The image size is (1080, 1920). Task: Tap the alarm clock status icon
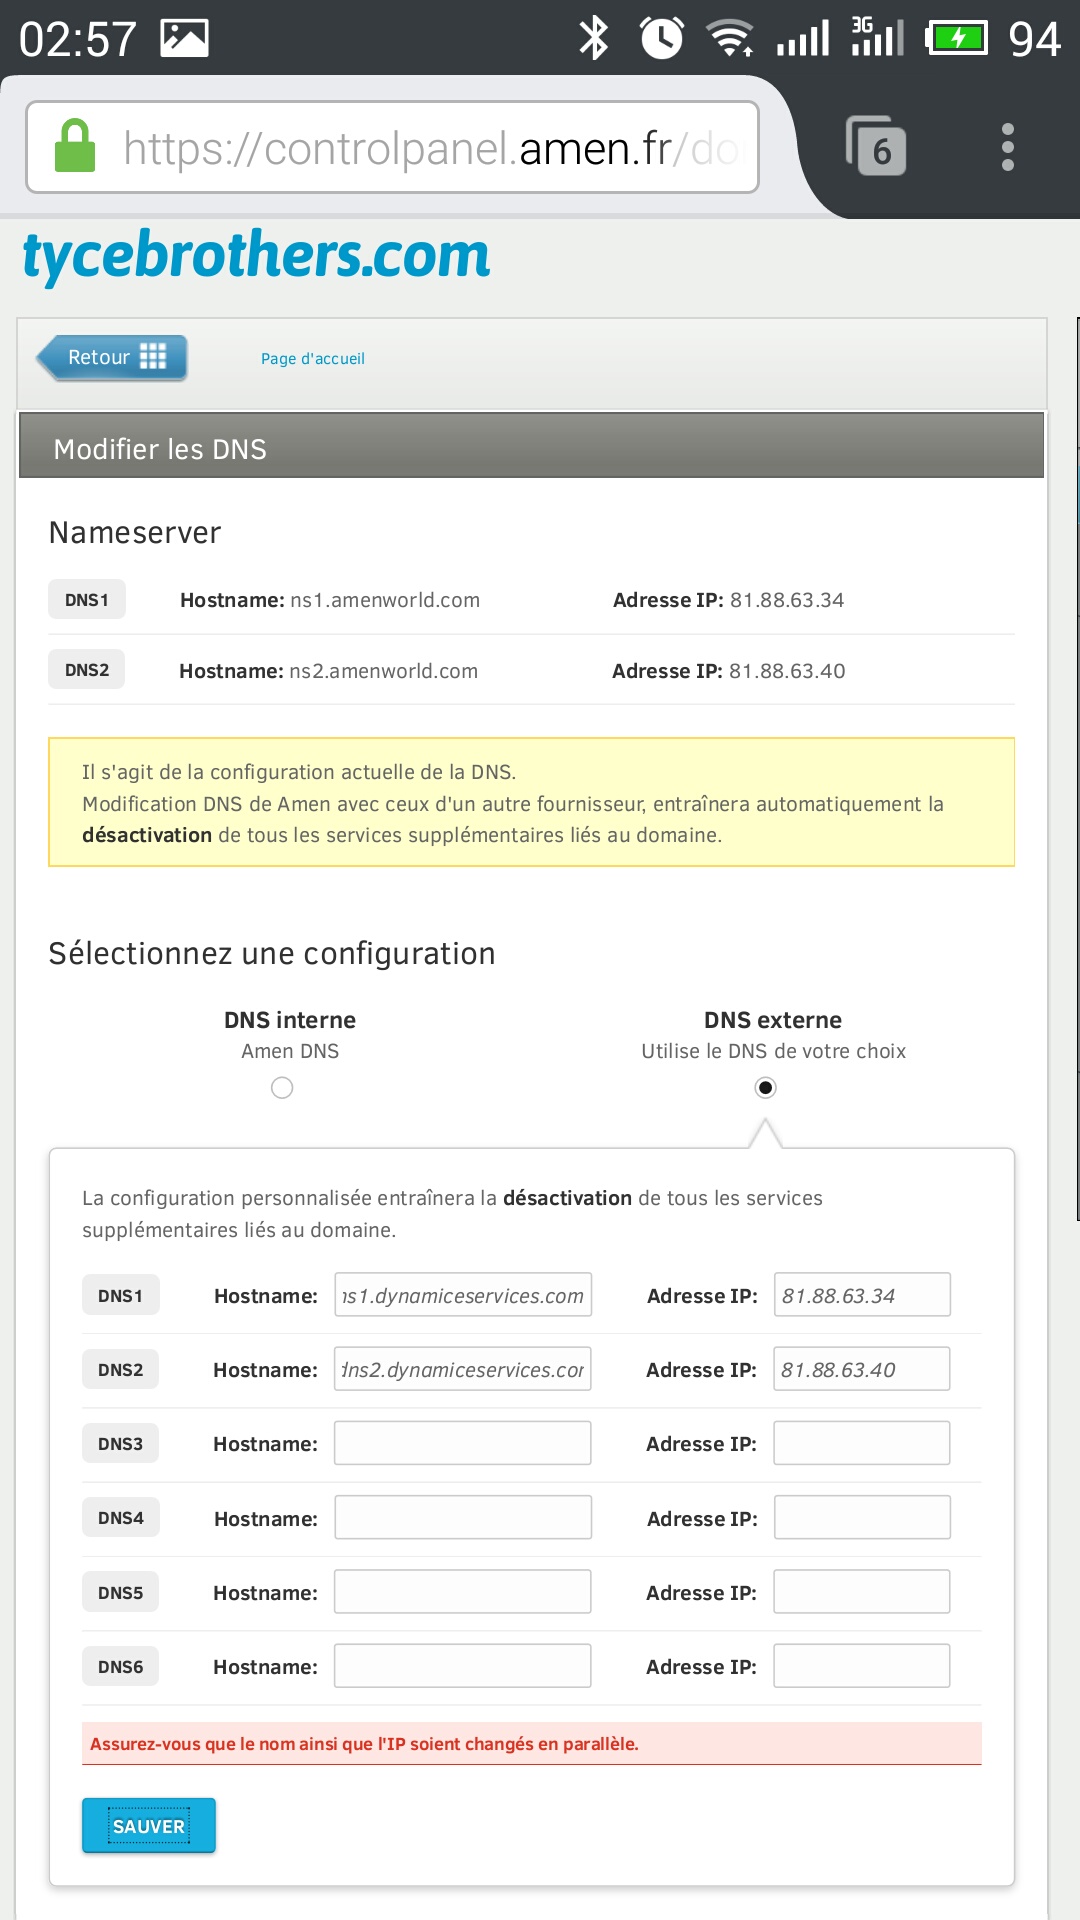point(662,38)
